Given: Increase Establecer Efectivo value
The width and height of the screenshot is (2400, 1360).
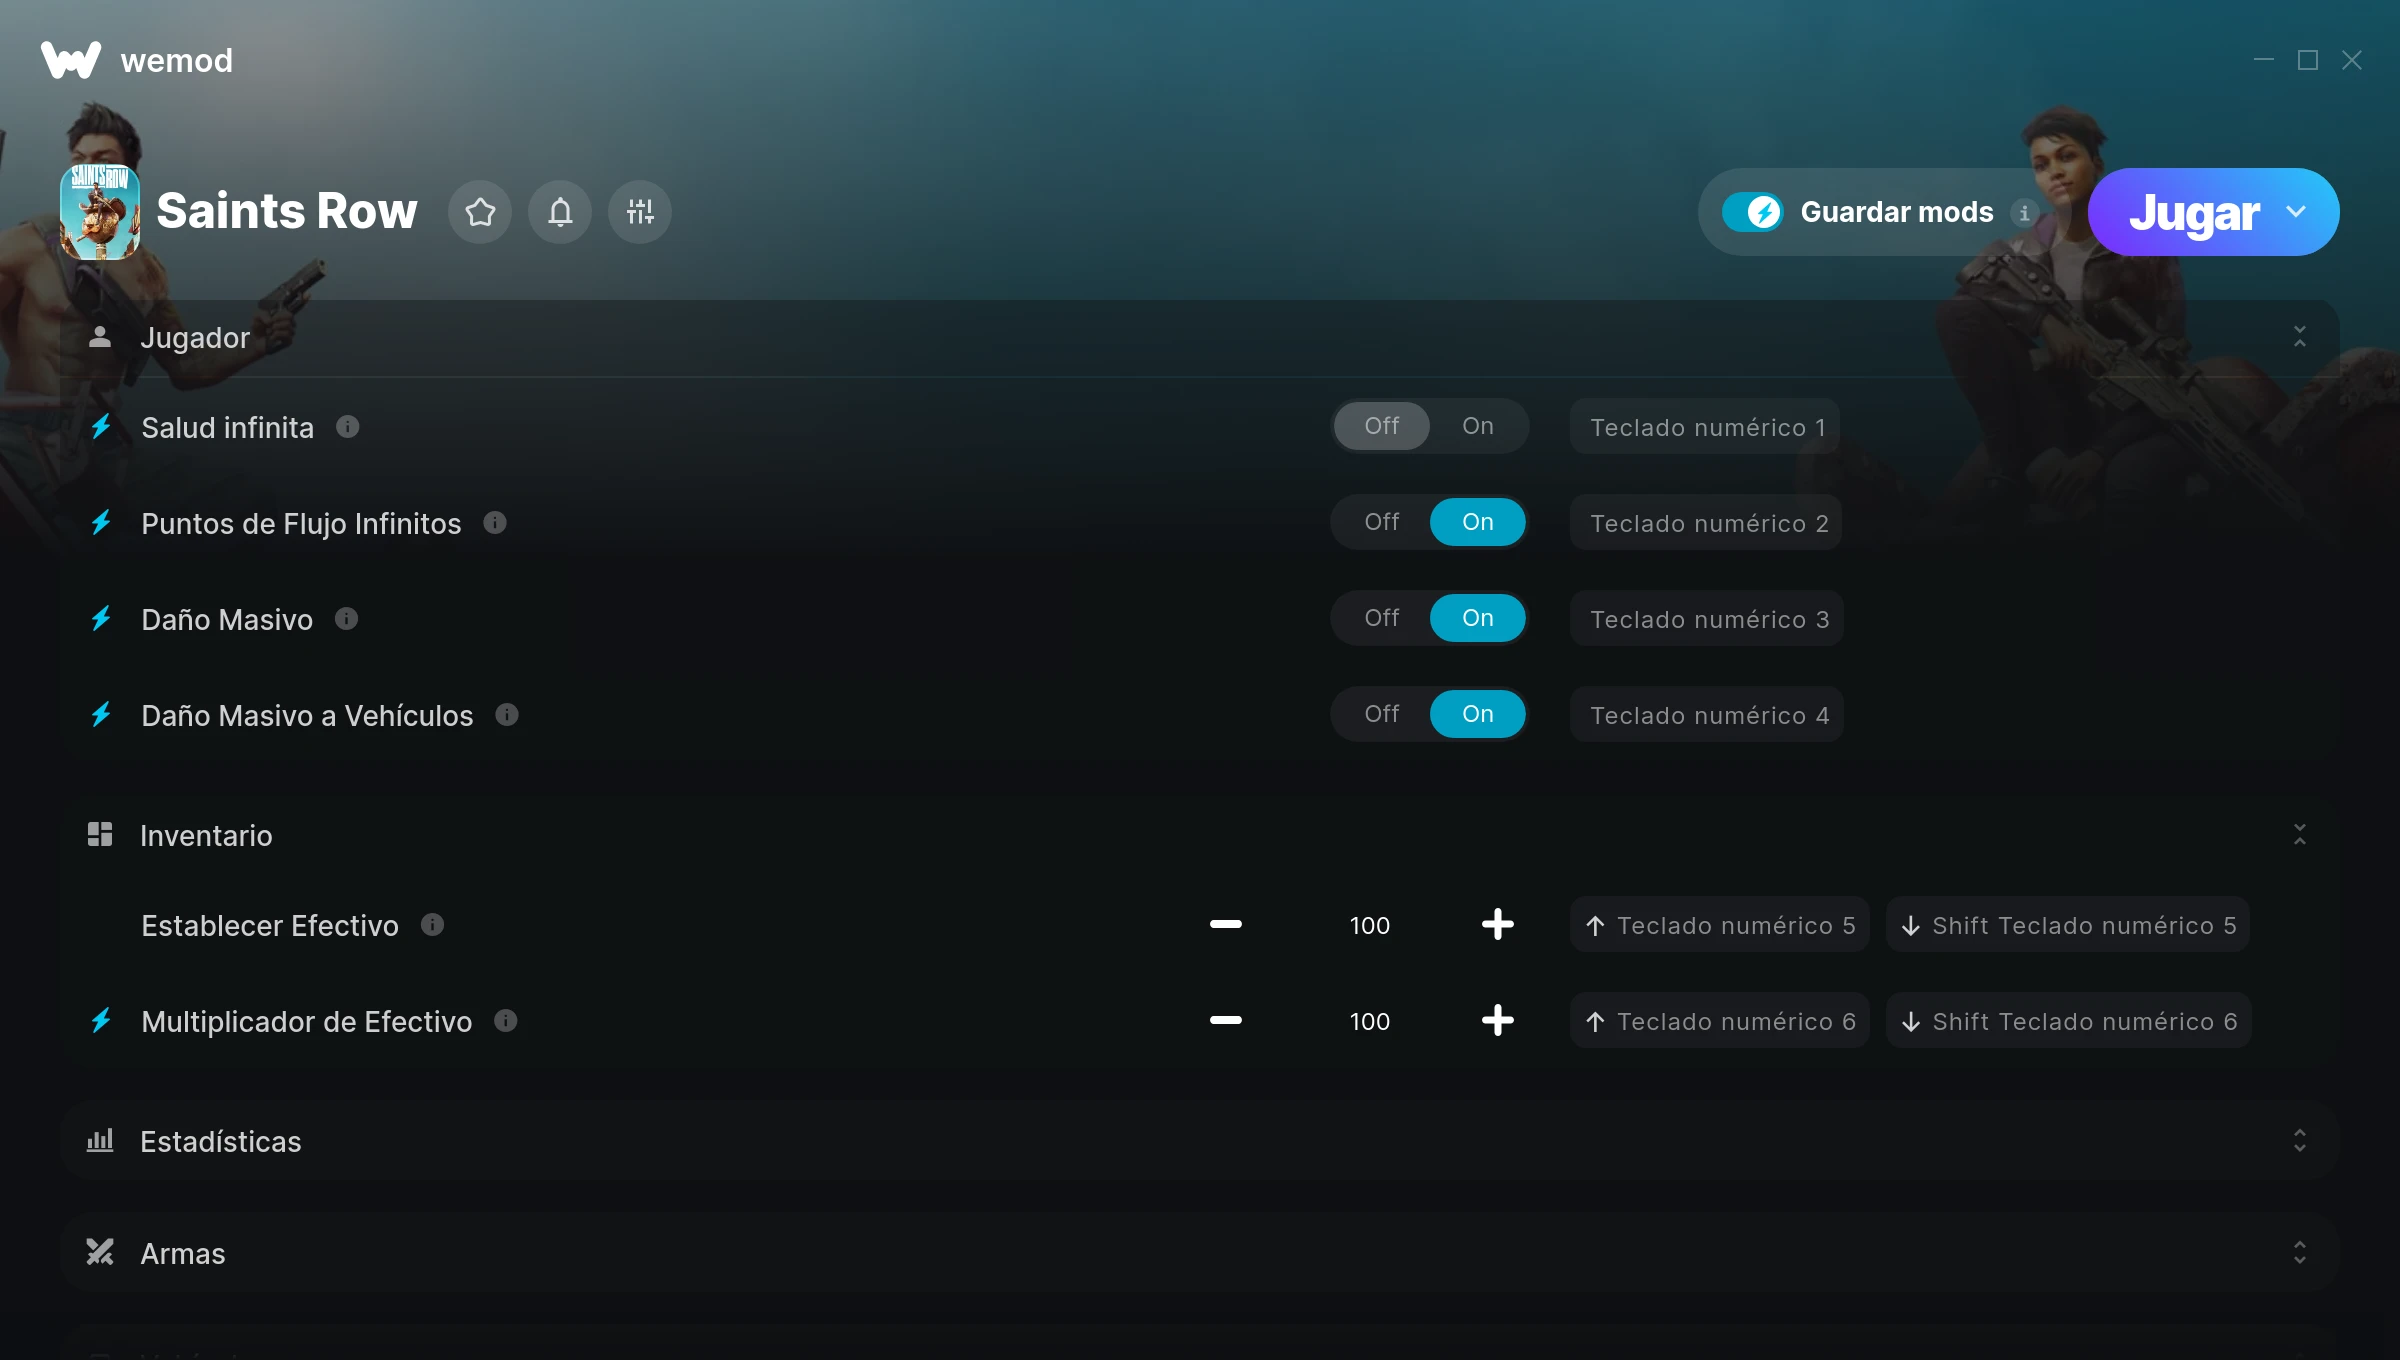Looking at the screenshot, I should [1498, 925].
